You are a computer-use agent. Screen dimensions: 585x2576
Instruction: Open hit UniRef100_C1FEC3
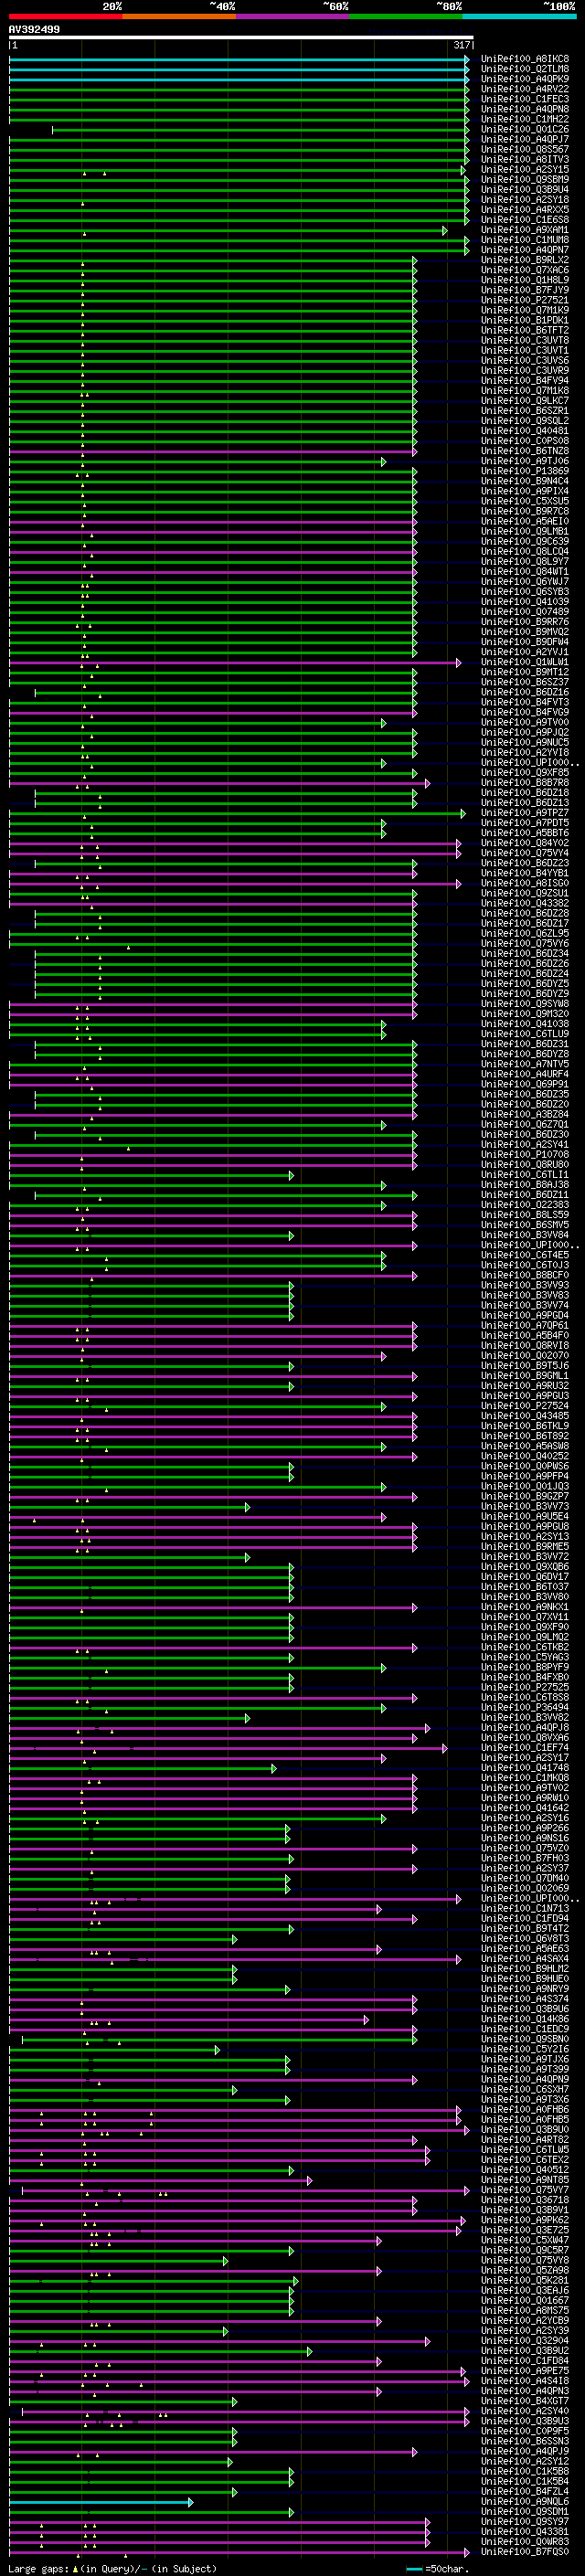(525, 99)
